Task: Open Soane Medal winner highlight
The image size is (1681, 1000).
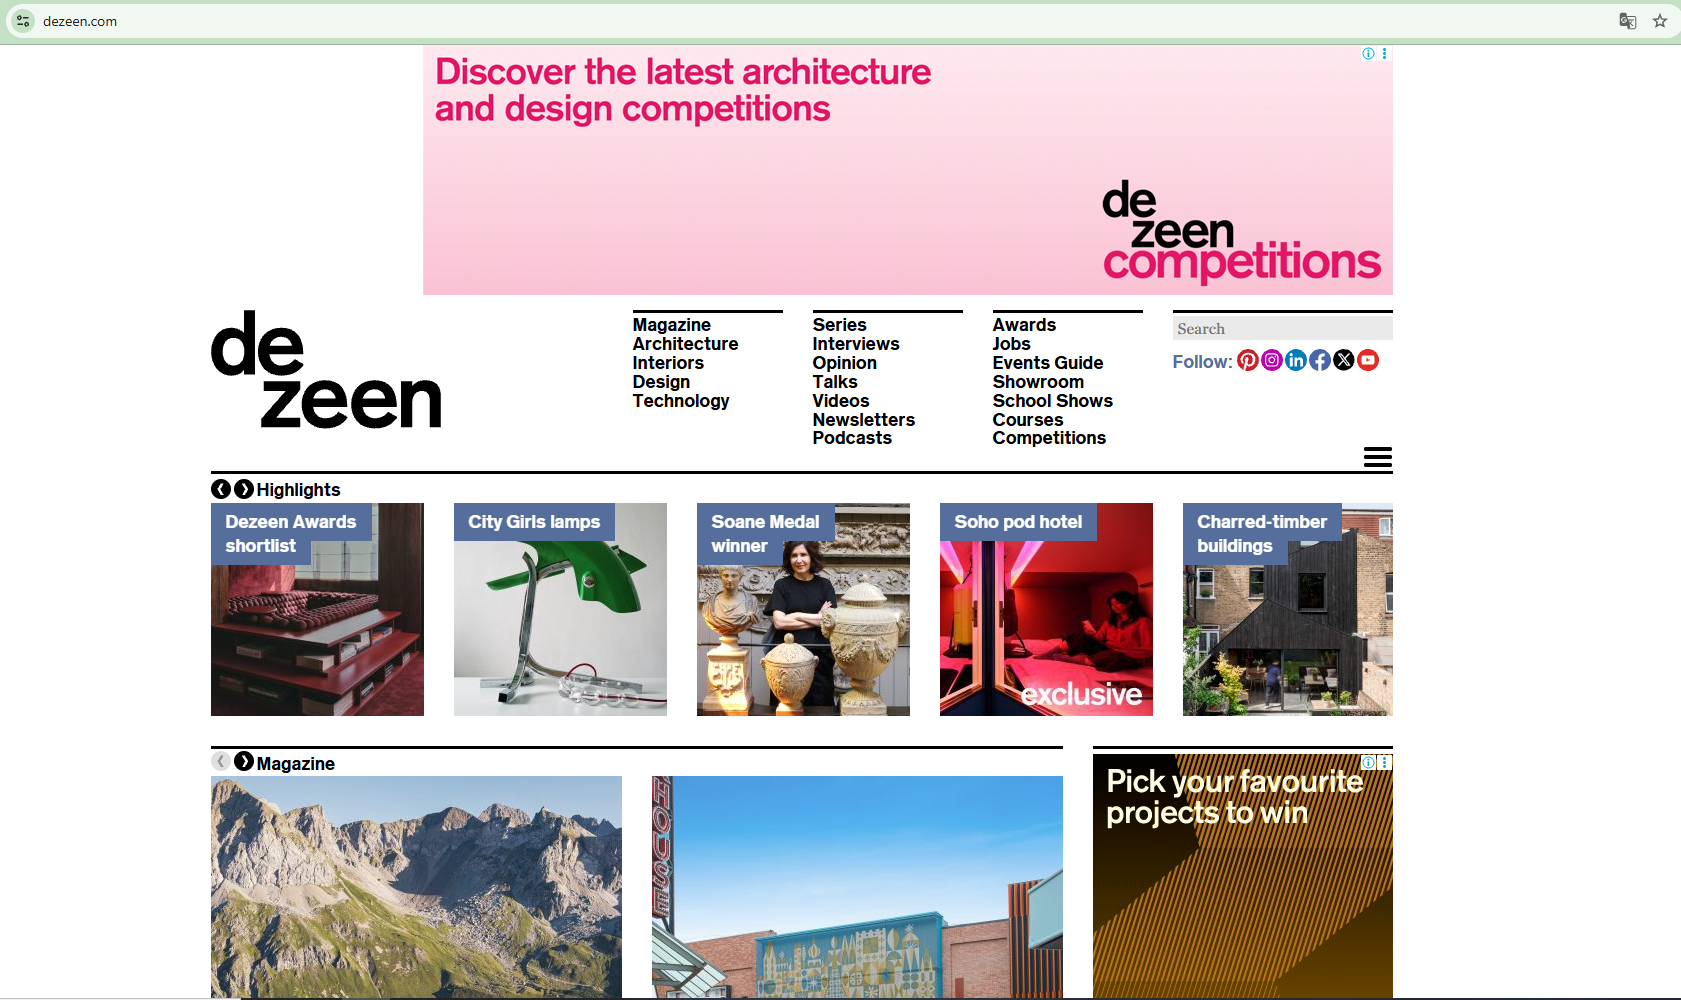Action: click(803, 609)
